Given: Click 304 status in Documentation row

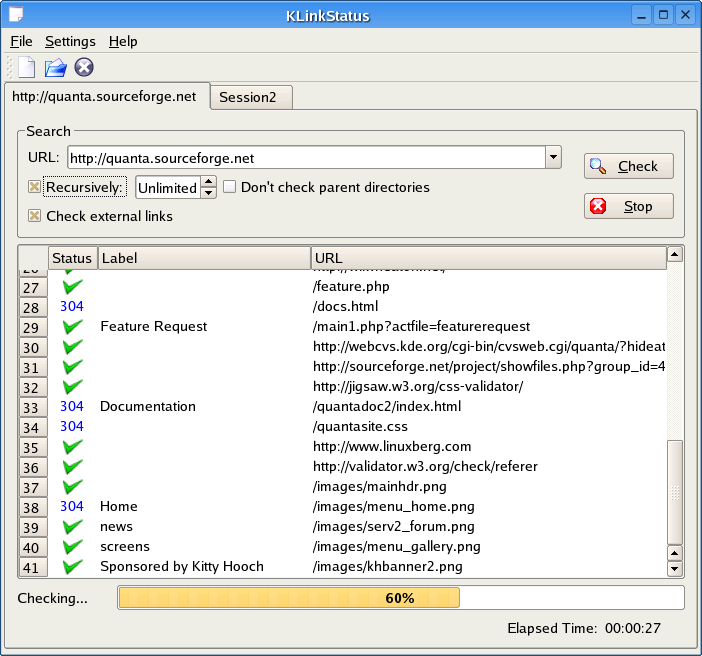Looking at the screenshot, I should tap(72, 406).
